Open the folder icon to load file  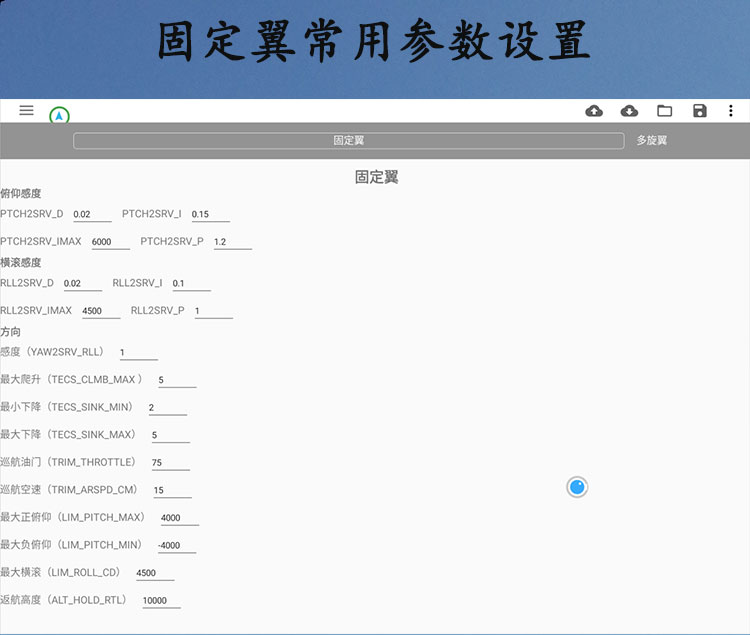664,111
